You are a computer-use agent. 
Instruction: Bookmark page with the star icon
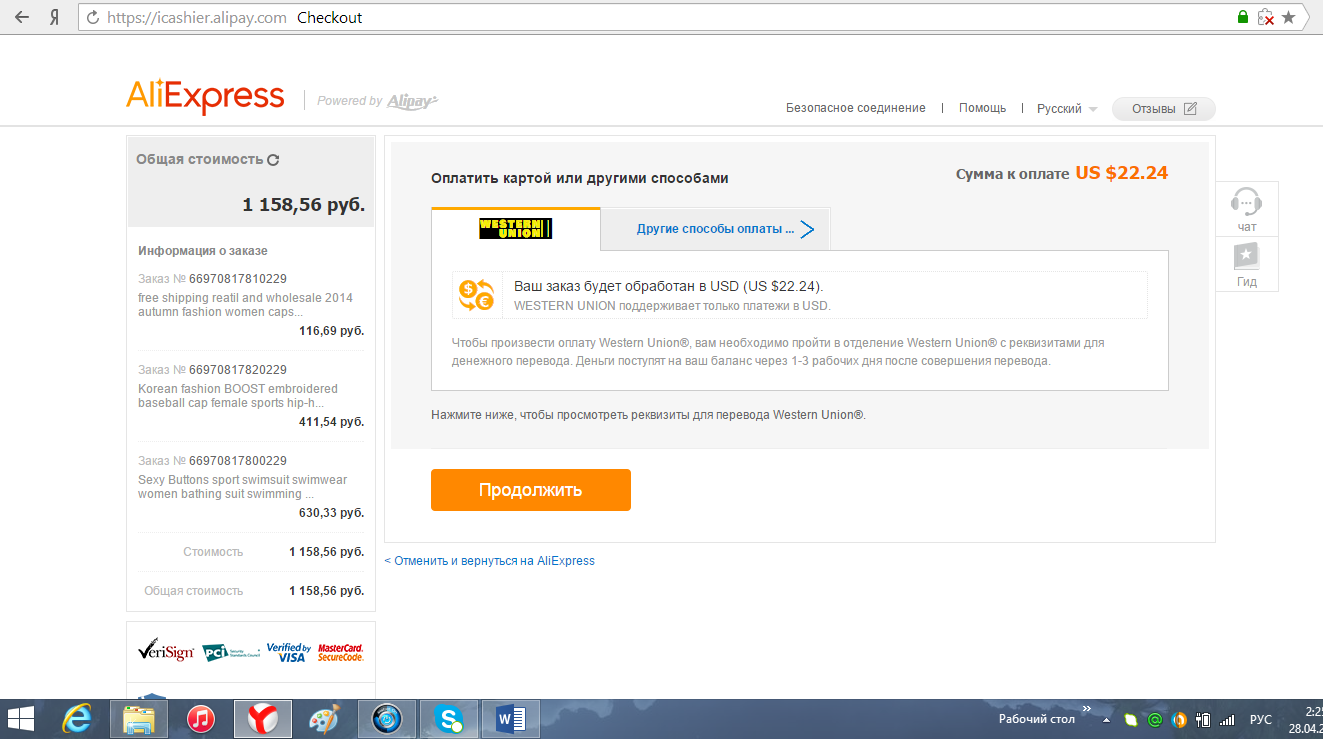pyautogui.click(x=1289, y=17)
